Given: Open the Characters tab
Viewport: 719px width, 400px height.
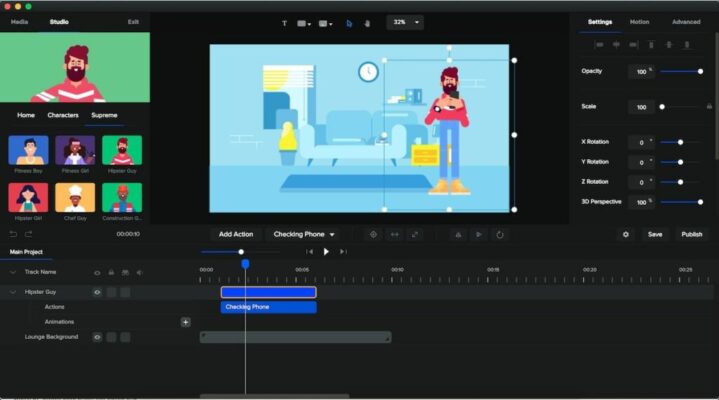Looking at the screenshot, I should [62, 115].
